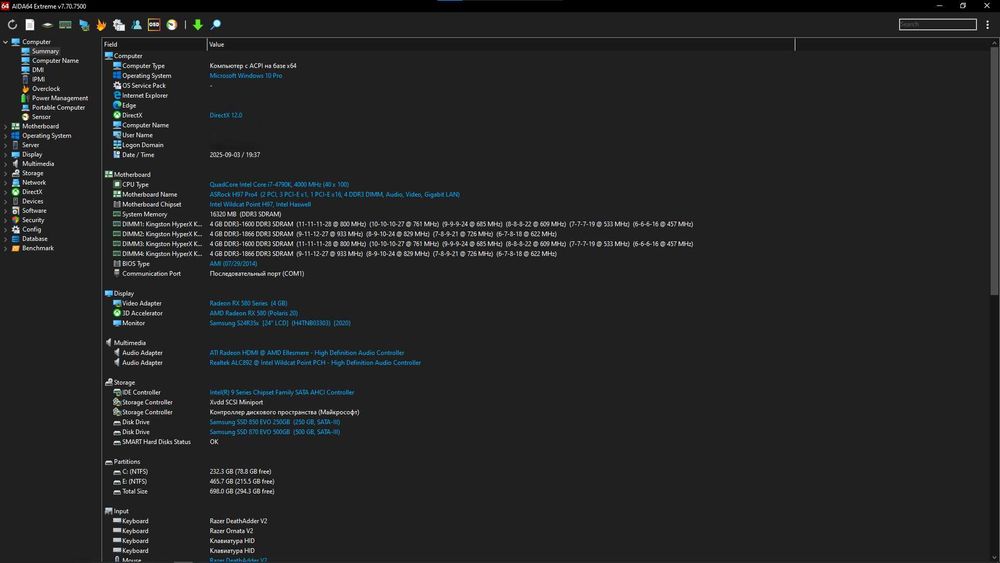The width and height of the screenshot is (1000, 563).
Task: Click the Razer Ornata V2 keyboard value
Action: coord(231,531)
